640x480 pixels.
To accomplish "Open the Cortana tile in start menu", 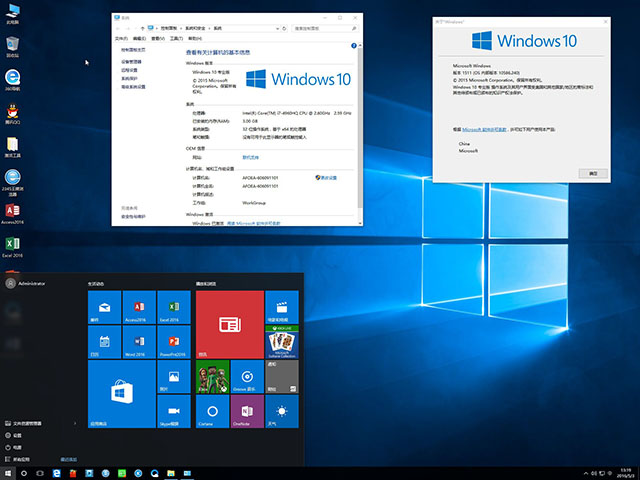I will click(x=212, y=412).
